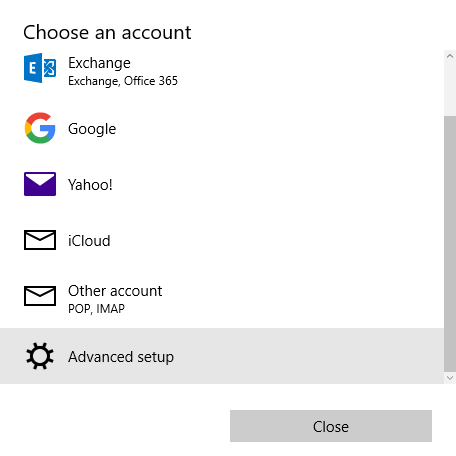
Task: Click the "Choose an account" heading
Action: click(107, 33)
